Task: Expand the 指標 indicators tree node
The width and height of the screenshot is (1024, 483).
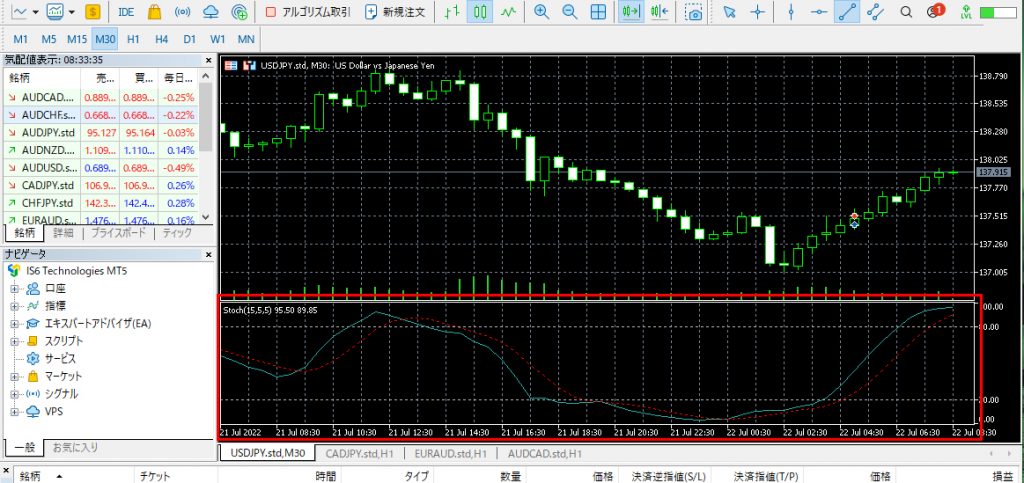Action: click(14, 305)
